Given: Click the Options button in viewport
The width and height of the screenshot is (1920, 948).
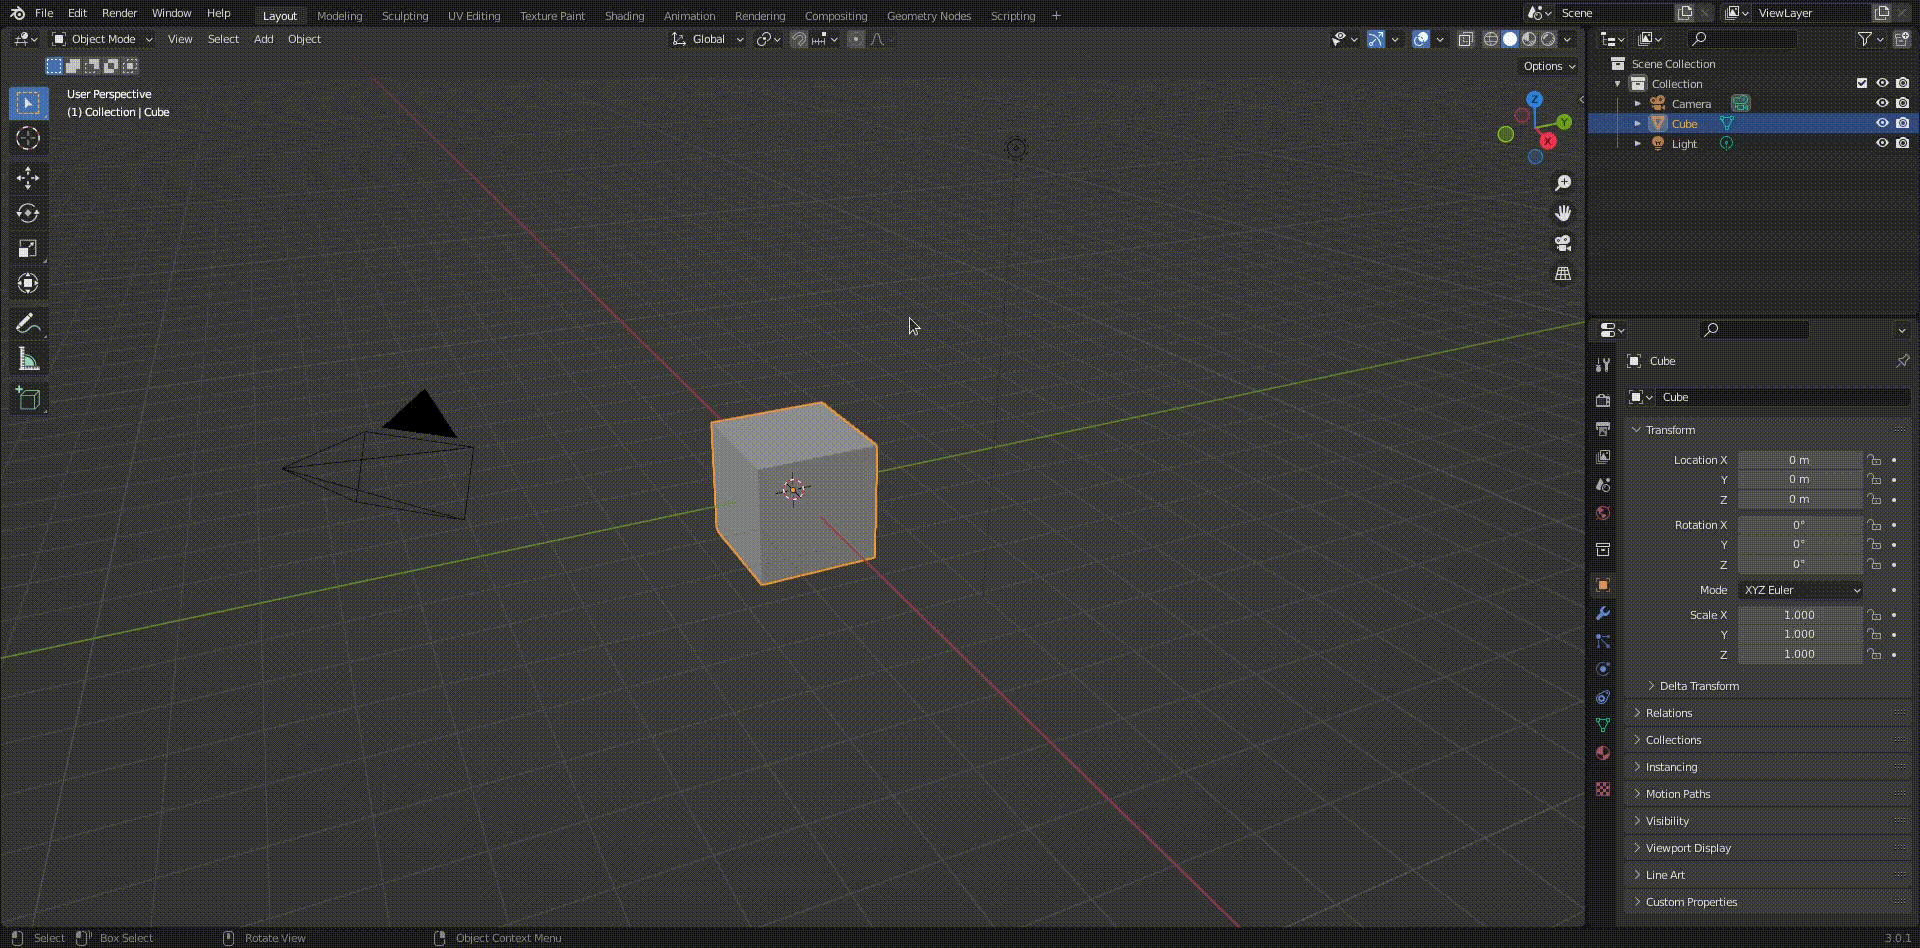Looking at the screenshot, I should 1548,66.
